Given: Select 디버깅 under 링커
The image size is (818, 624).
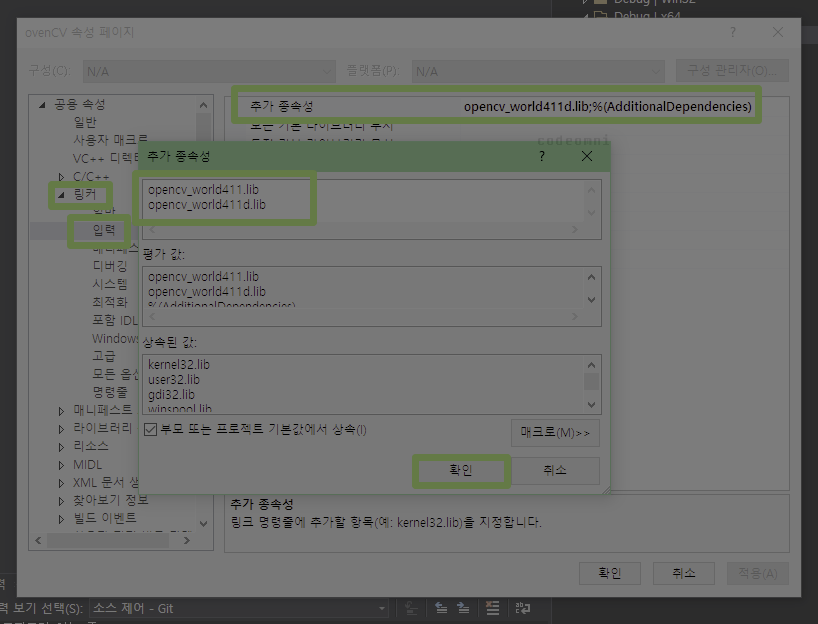Looking at the screenshot, I should click(x=110, y=266).
